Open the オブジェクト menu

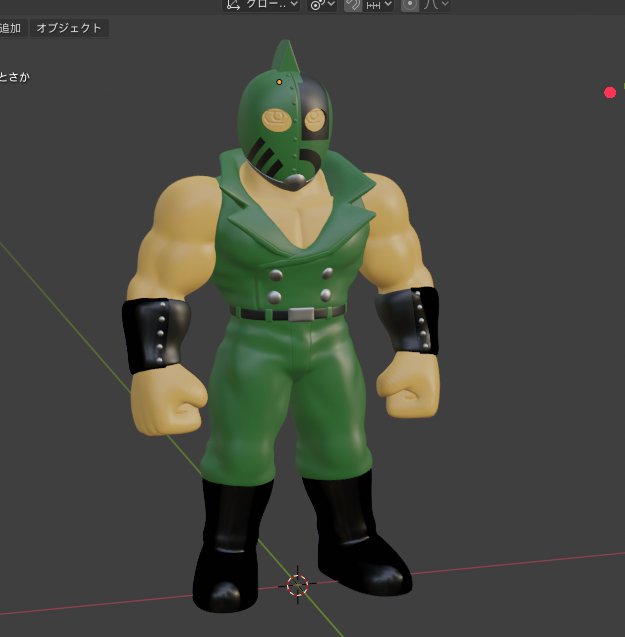tap(69, 28)
